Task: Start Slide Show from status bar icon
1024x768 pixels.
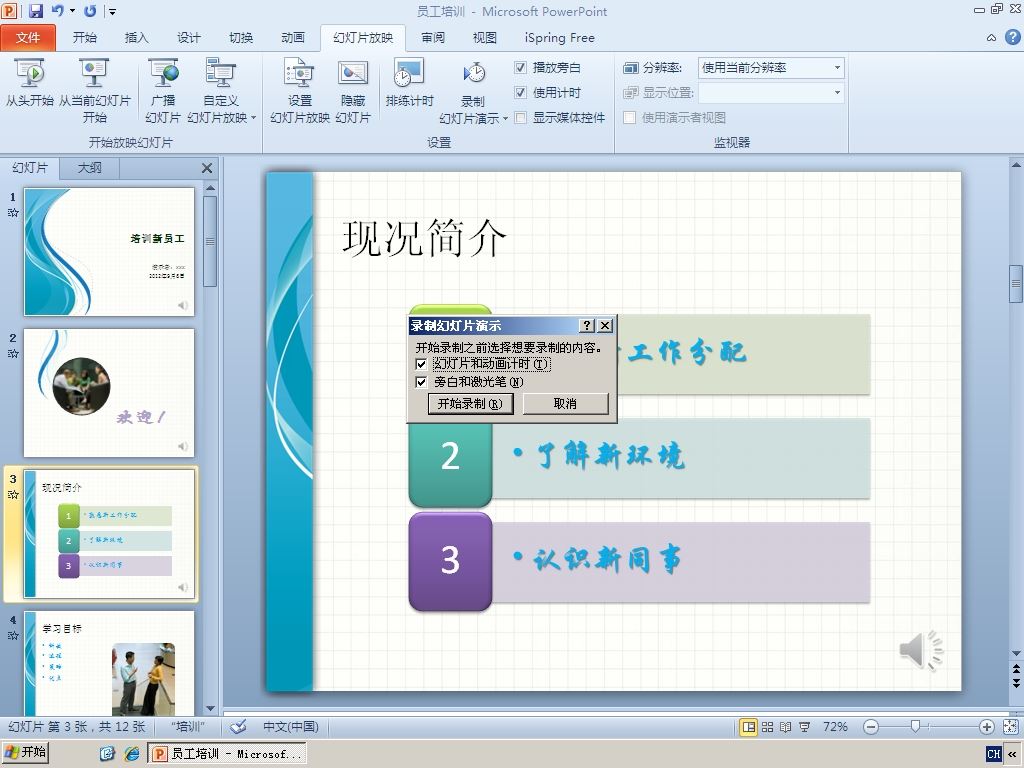Action: coord(805,727)
